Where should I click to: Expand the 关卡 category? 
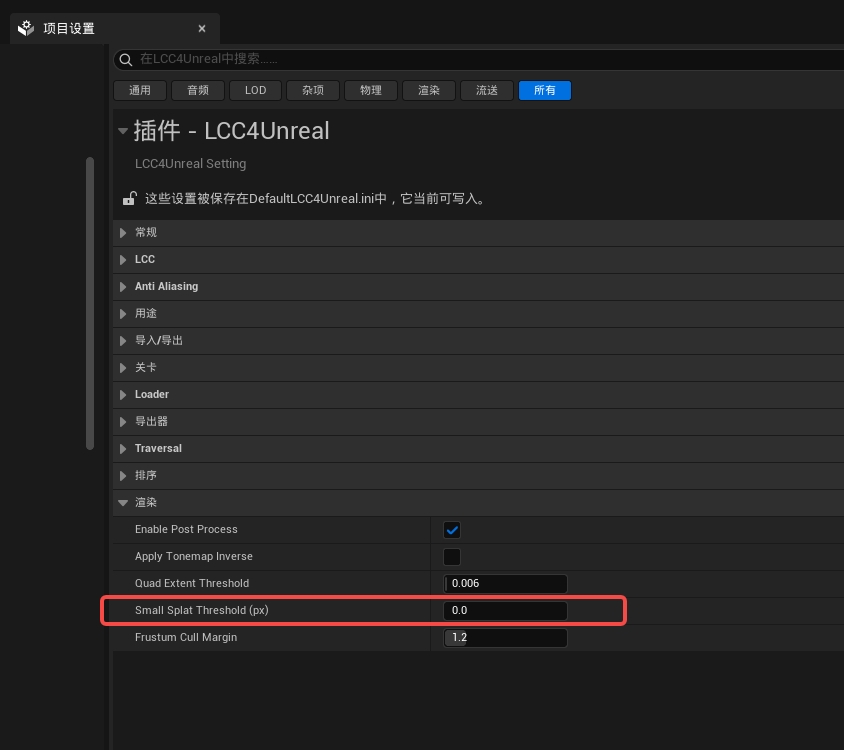(123, 367)
